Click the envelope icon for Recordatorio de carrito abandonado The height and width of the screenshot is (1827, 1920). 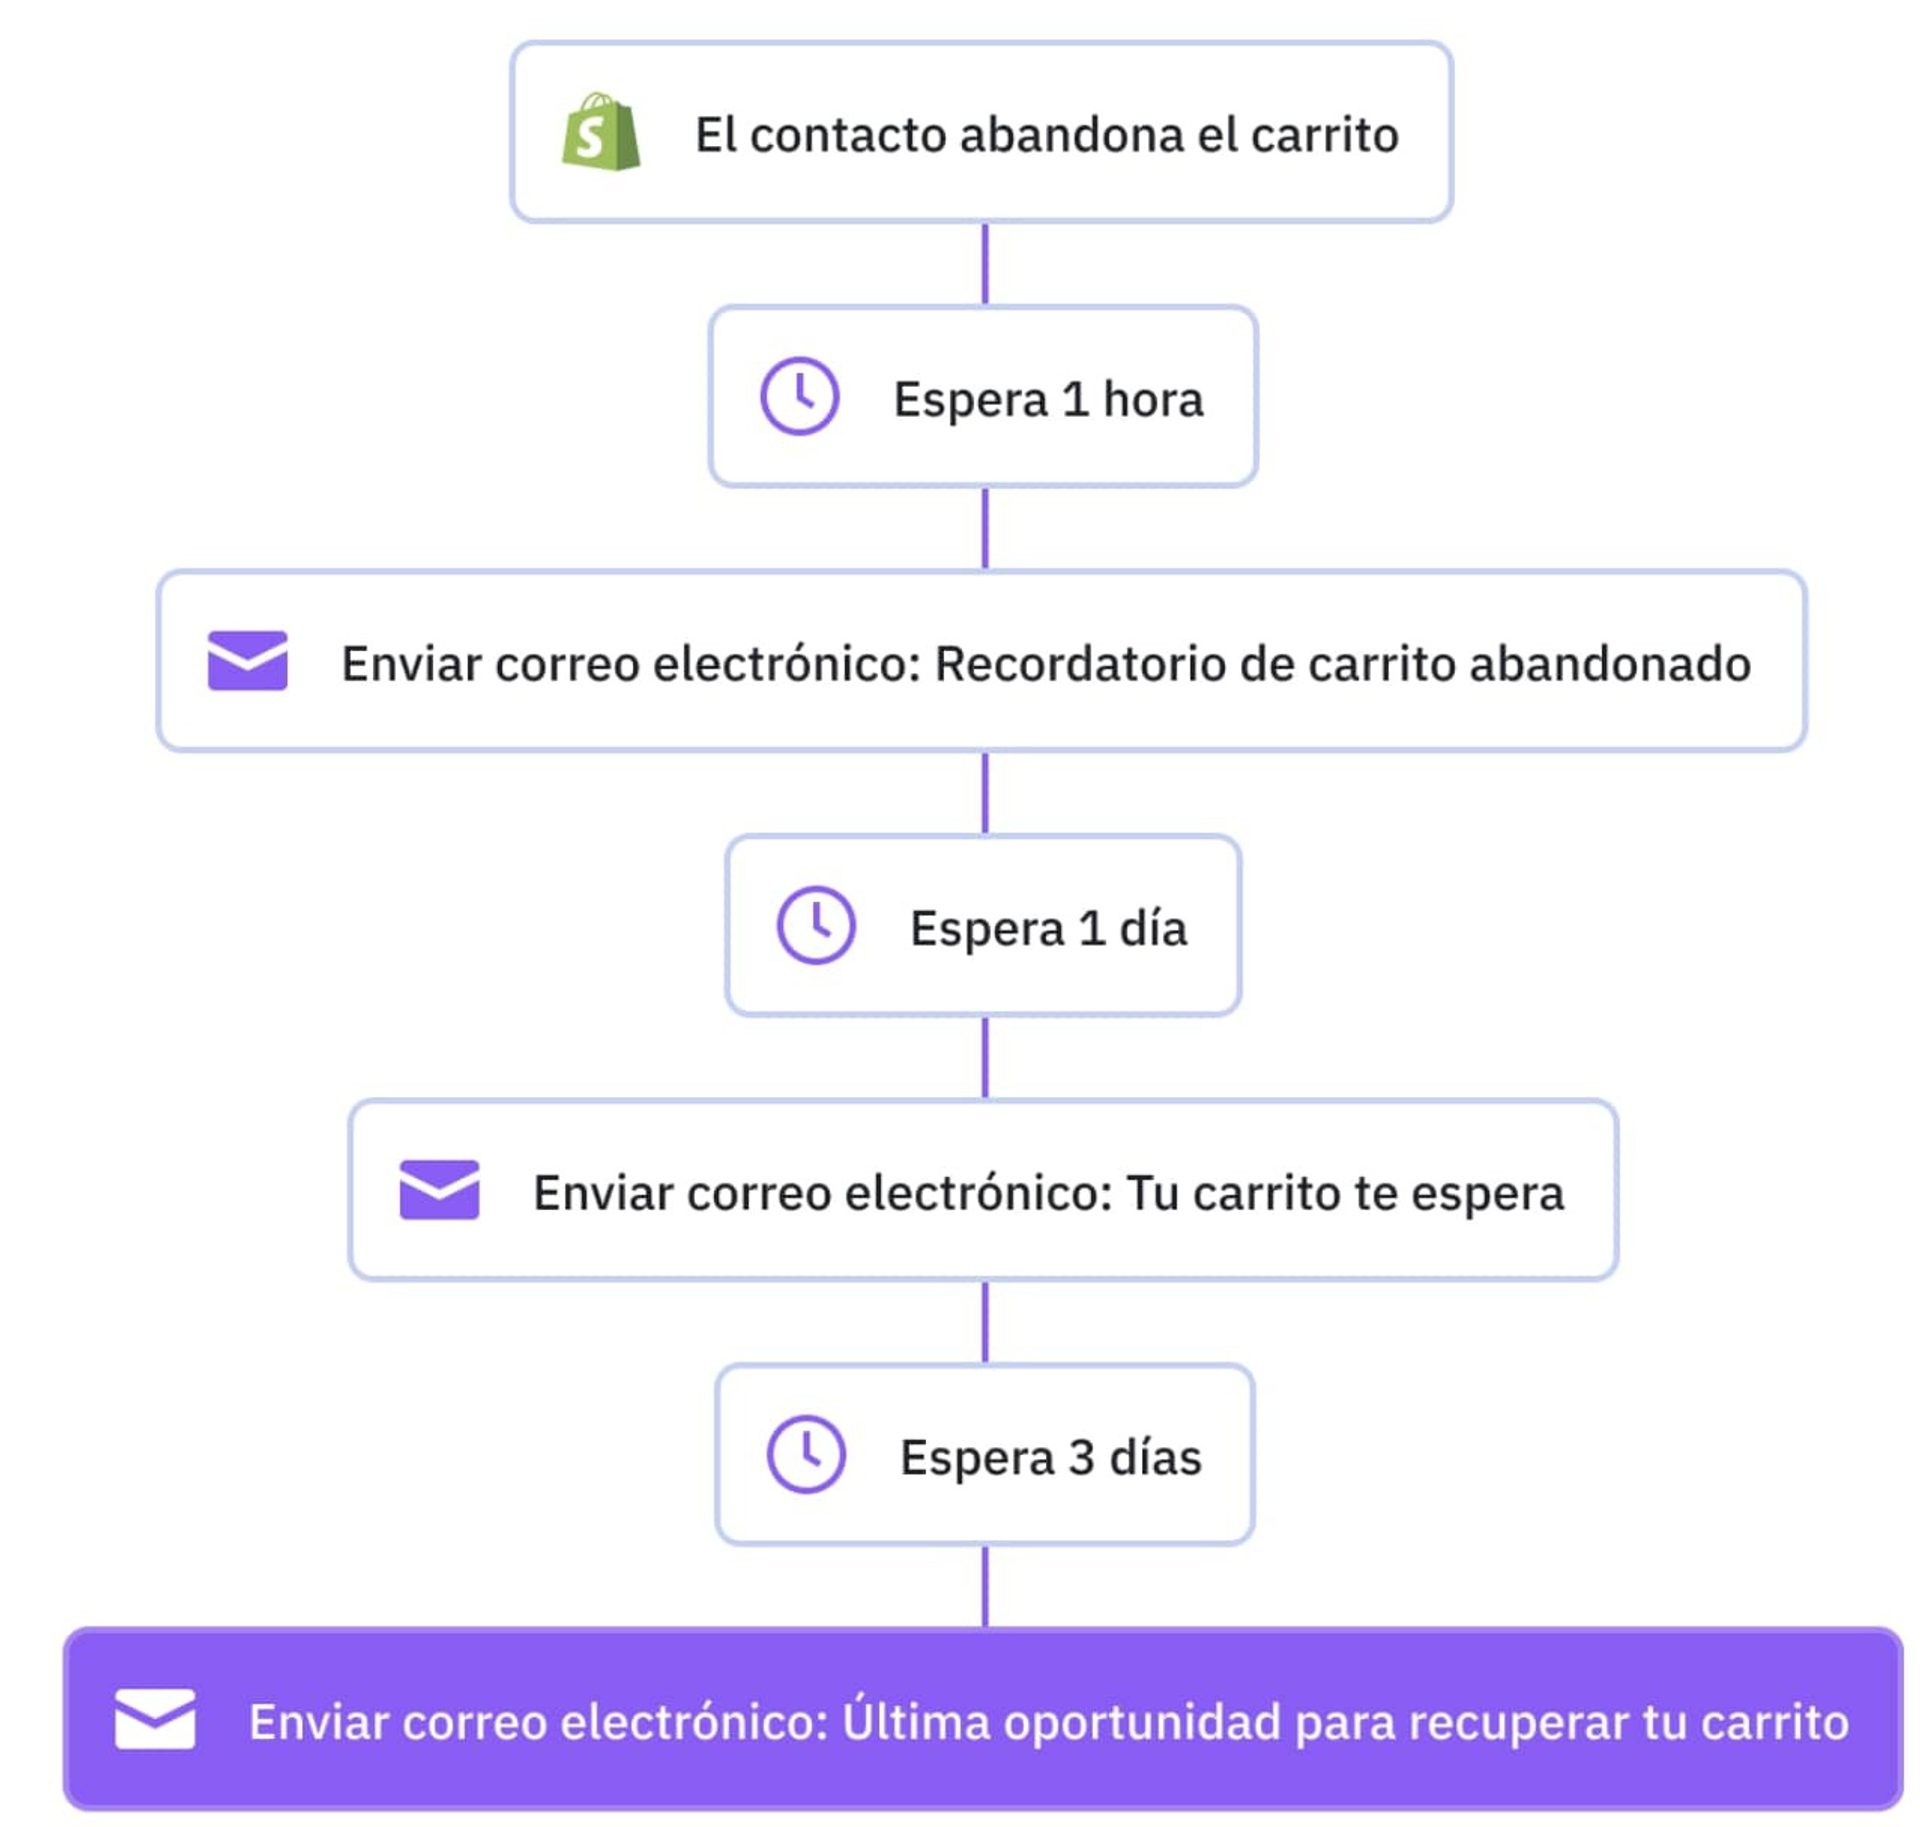coord(247,660)
